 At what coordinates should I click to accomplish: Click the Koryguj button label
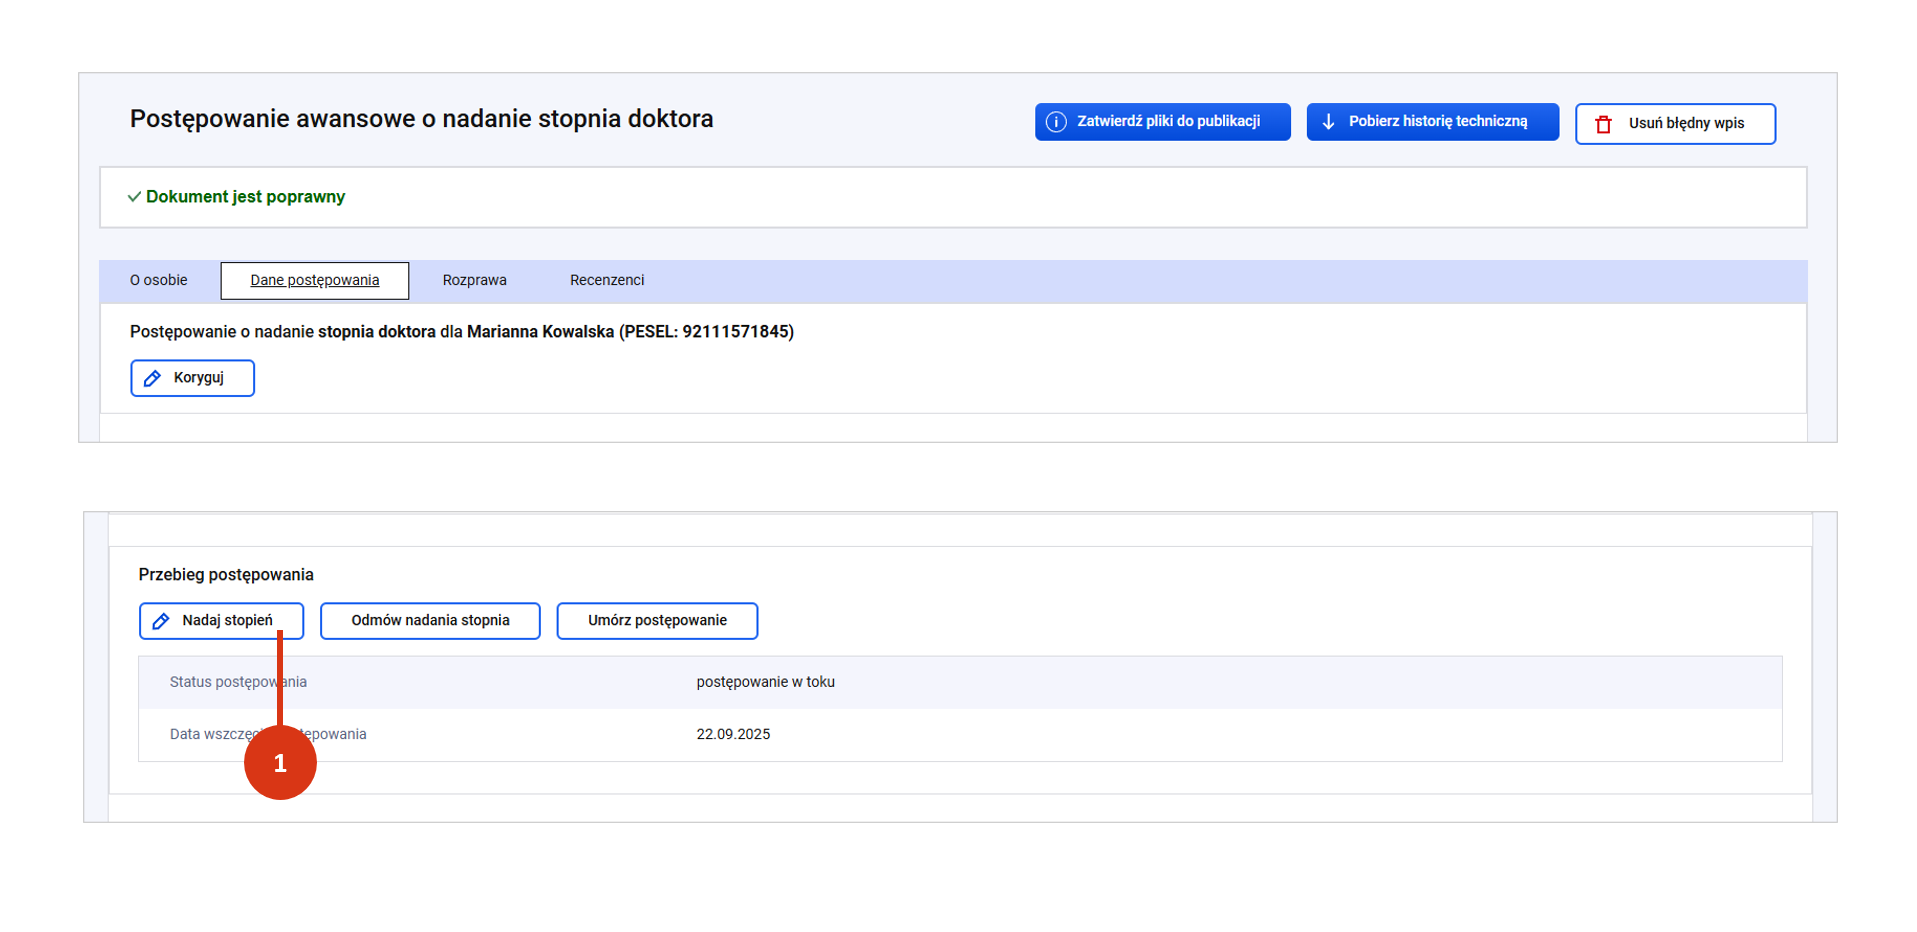pyautogui.click(x=198, y=378)
